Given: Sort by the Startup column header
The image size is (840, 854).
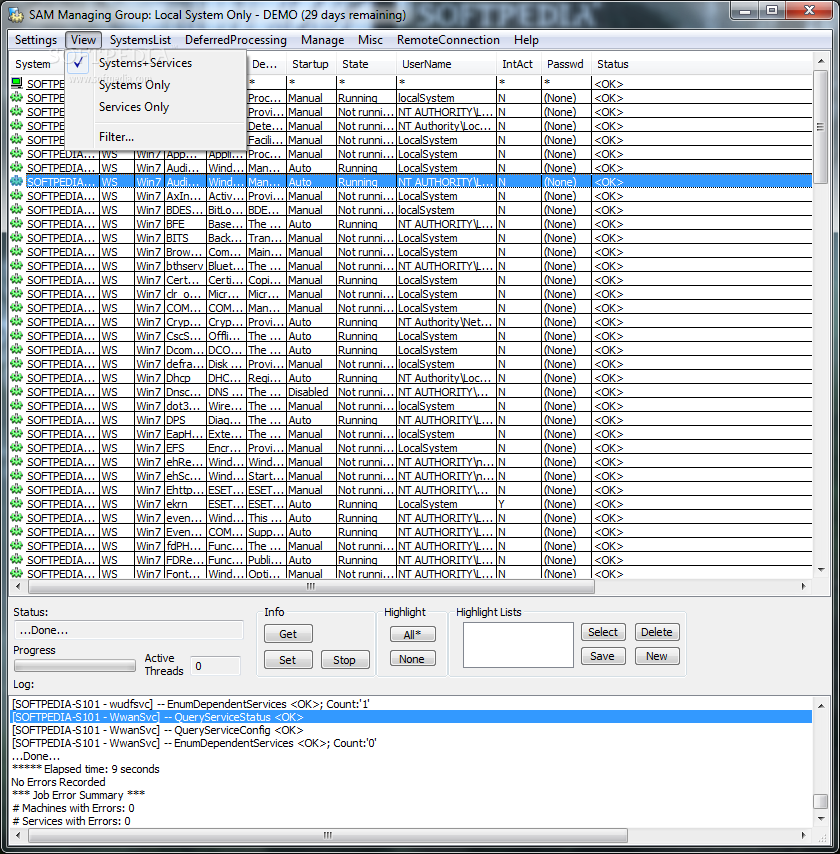Looking at the screenshot, I should pyautogui.click(x=311, y=64).
